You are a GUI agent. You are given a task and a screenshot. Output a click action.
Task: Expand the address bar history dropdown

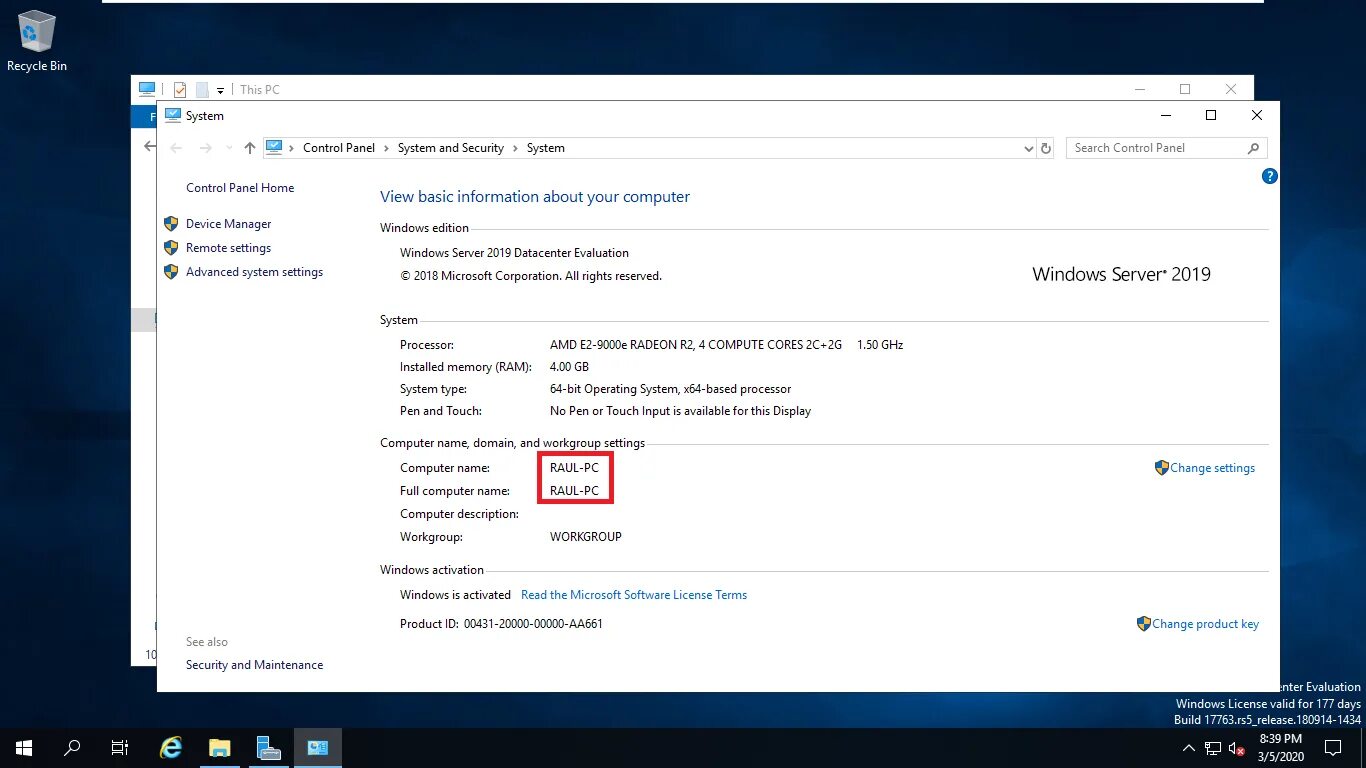click(1029, 148)
